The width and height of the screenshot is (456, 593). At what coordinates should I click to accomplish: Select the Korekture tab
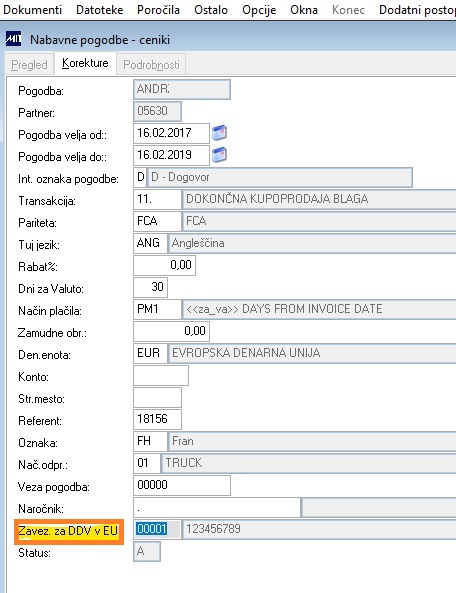click(85, 63)
